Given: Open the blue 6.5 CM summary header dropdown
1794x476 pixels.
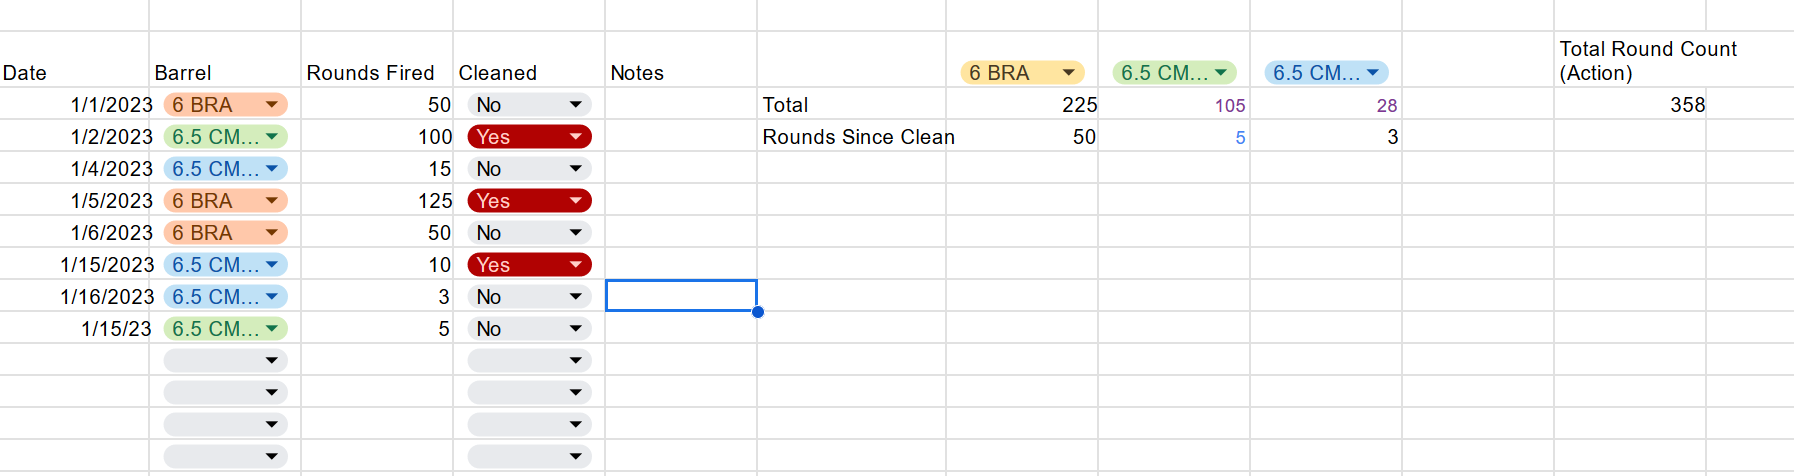Looking at the screenshot, I should pyautogui.click(x=1373, y=73).
